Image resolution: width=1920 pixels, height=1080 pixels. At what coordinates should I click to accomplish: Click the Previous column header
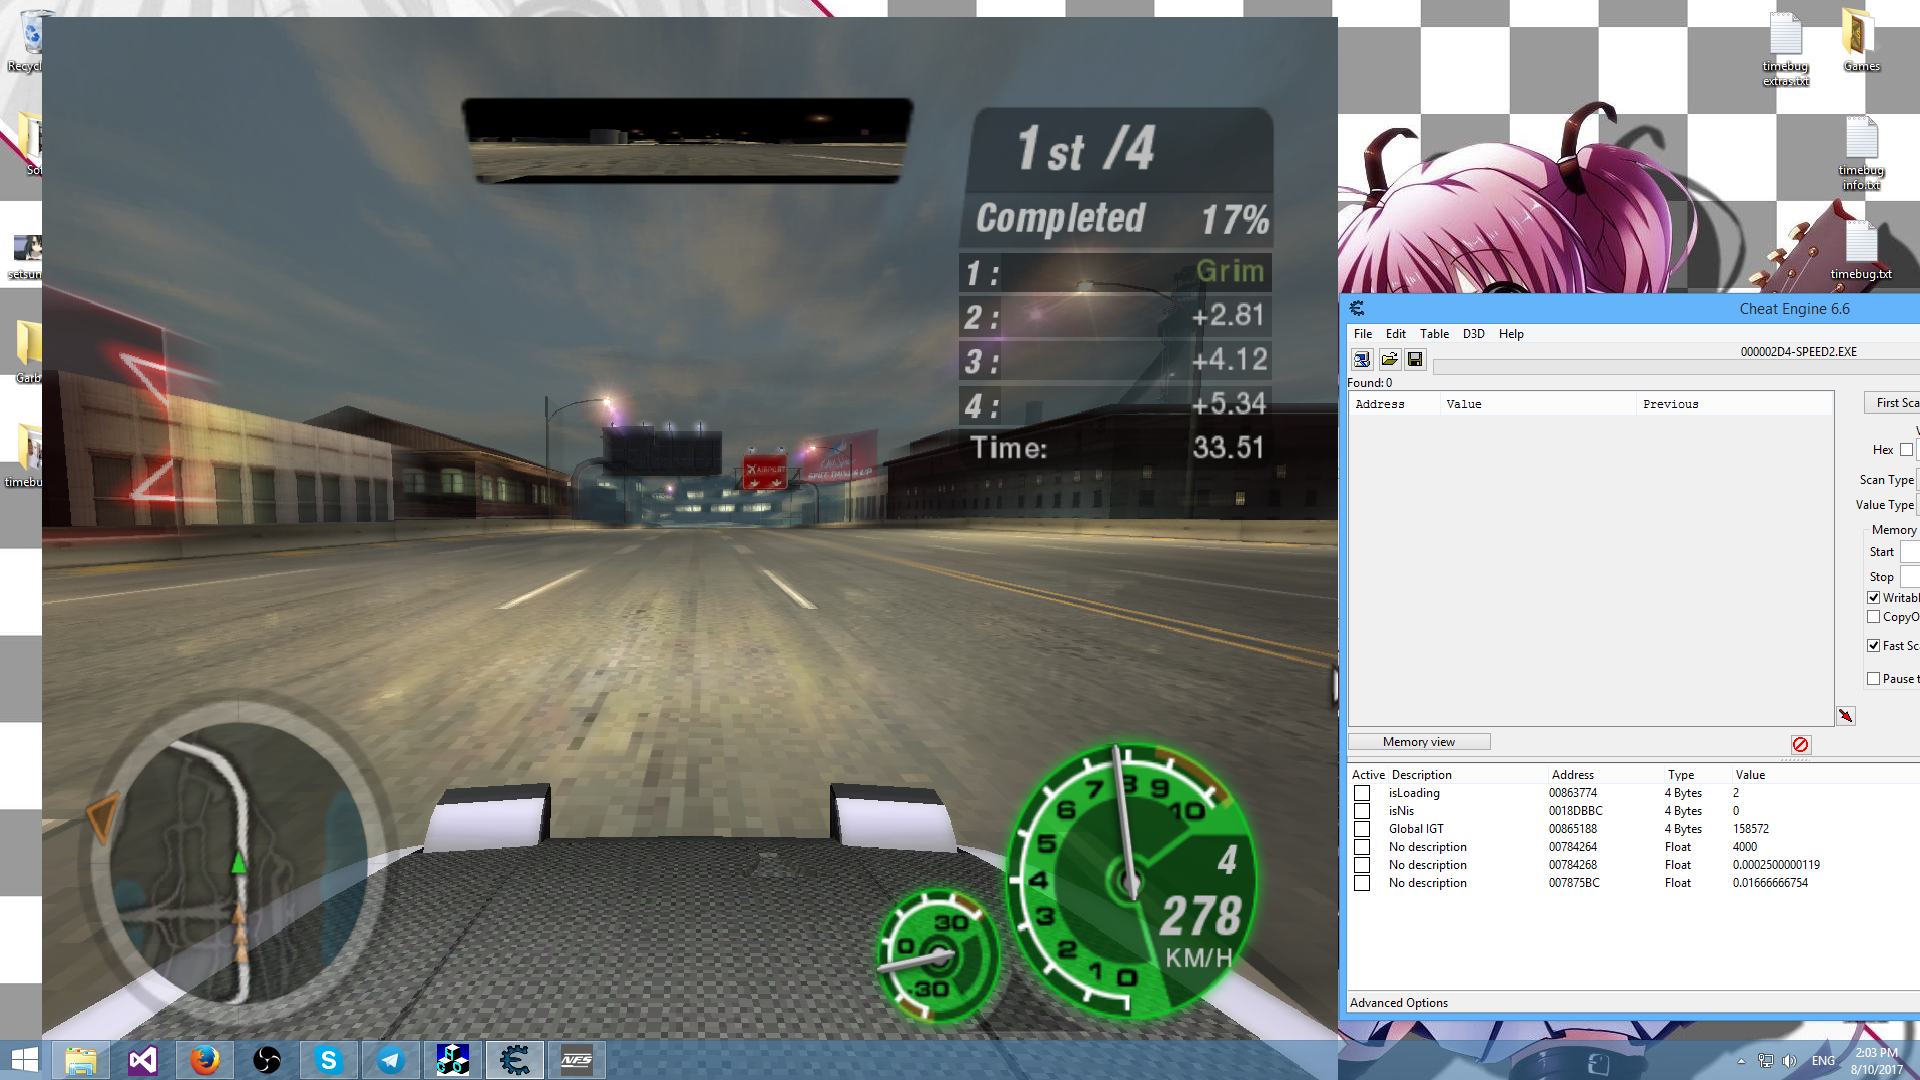click(x=1670, y=404)
